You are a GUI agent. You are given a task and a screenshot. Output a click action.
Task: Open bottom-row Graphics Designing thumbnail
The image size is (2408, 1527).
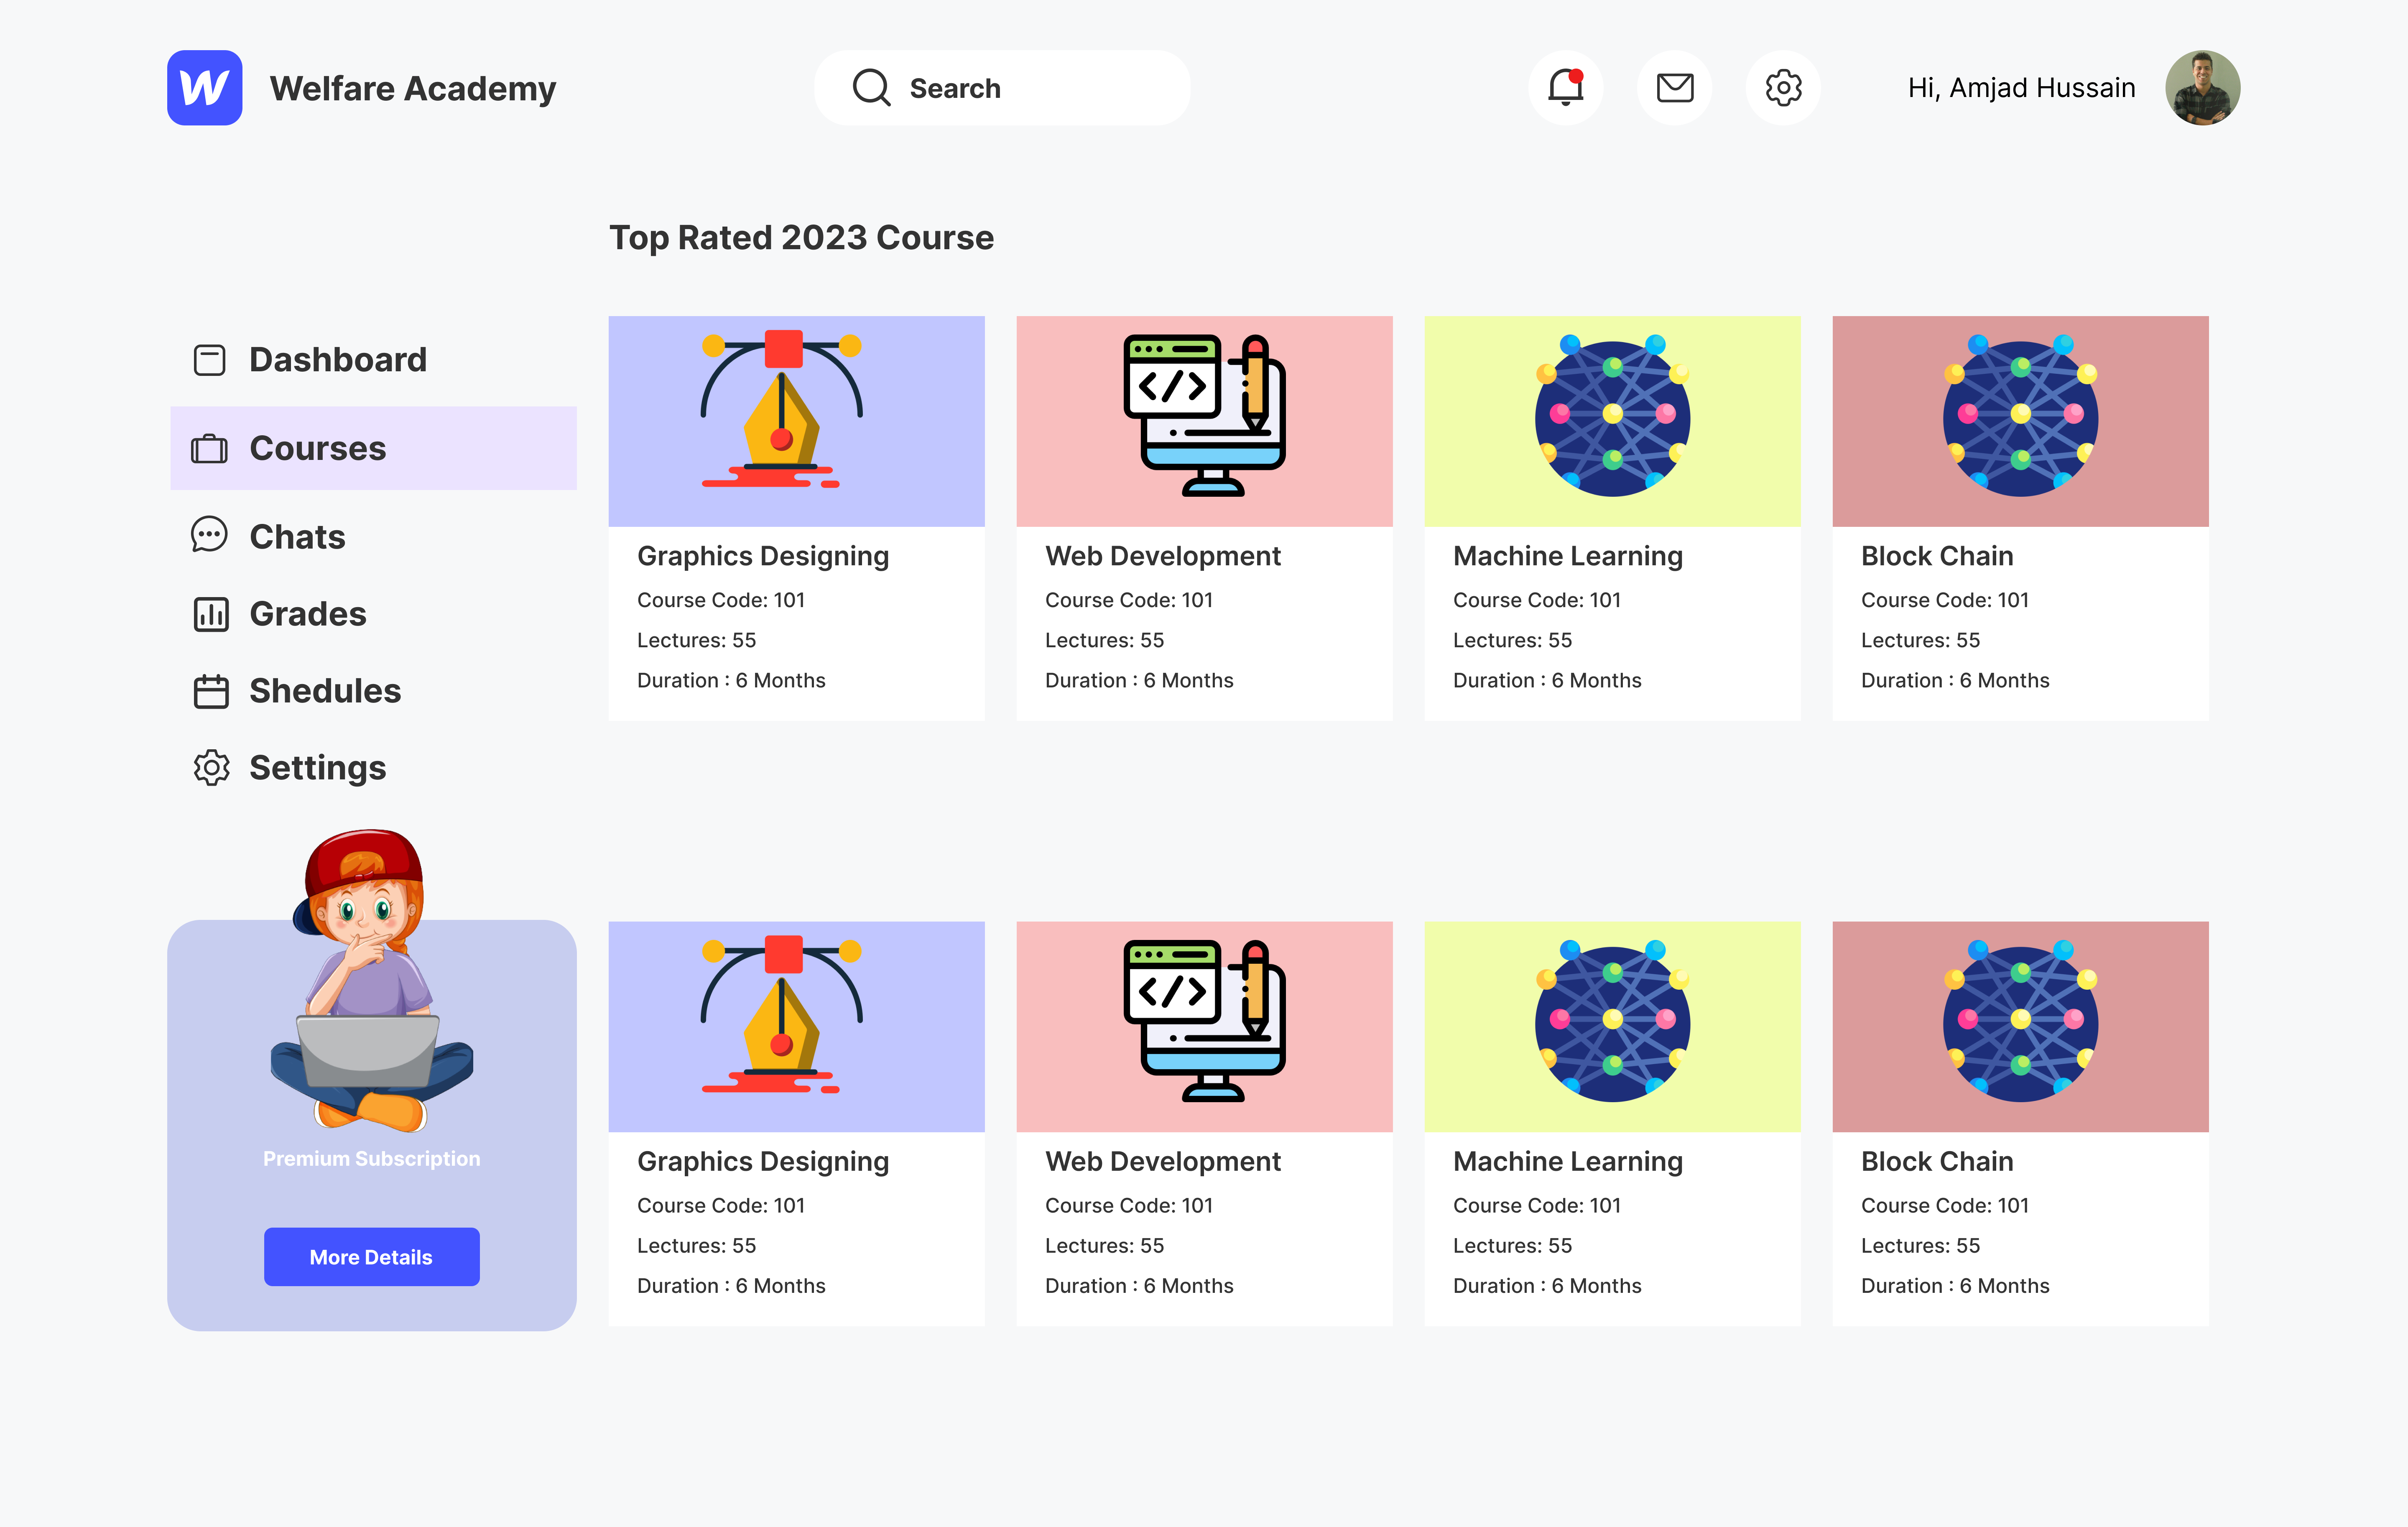point(796,1027)
